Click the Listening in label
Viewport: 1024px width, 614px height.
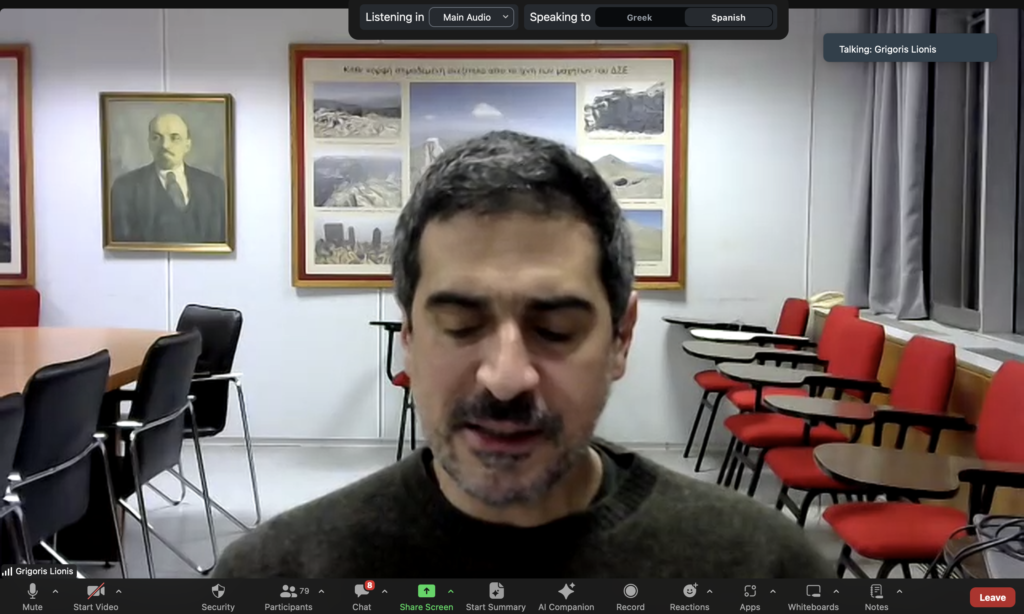pos(394,17)
